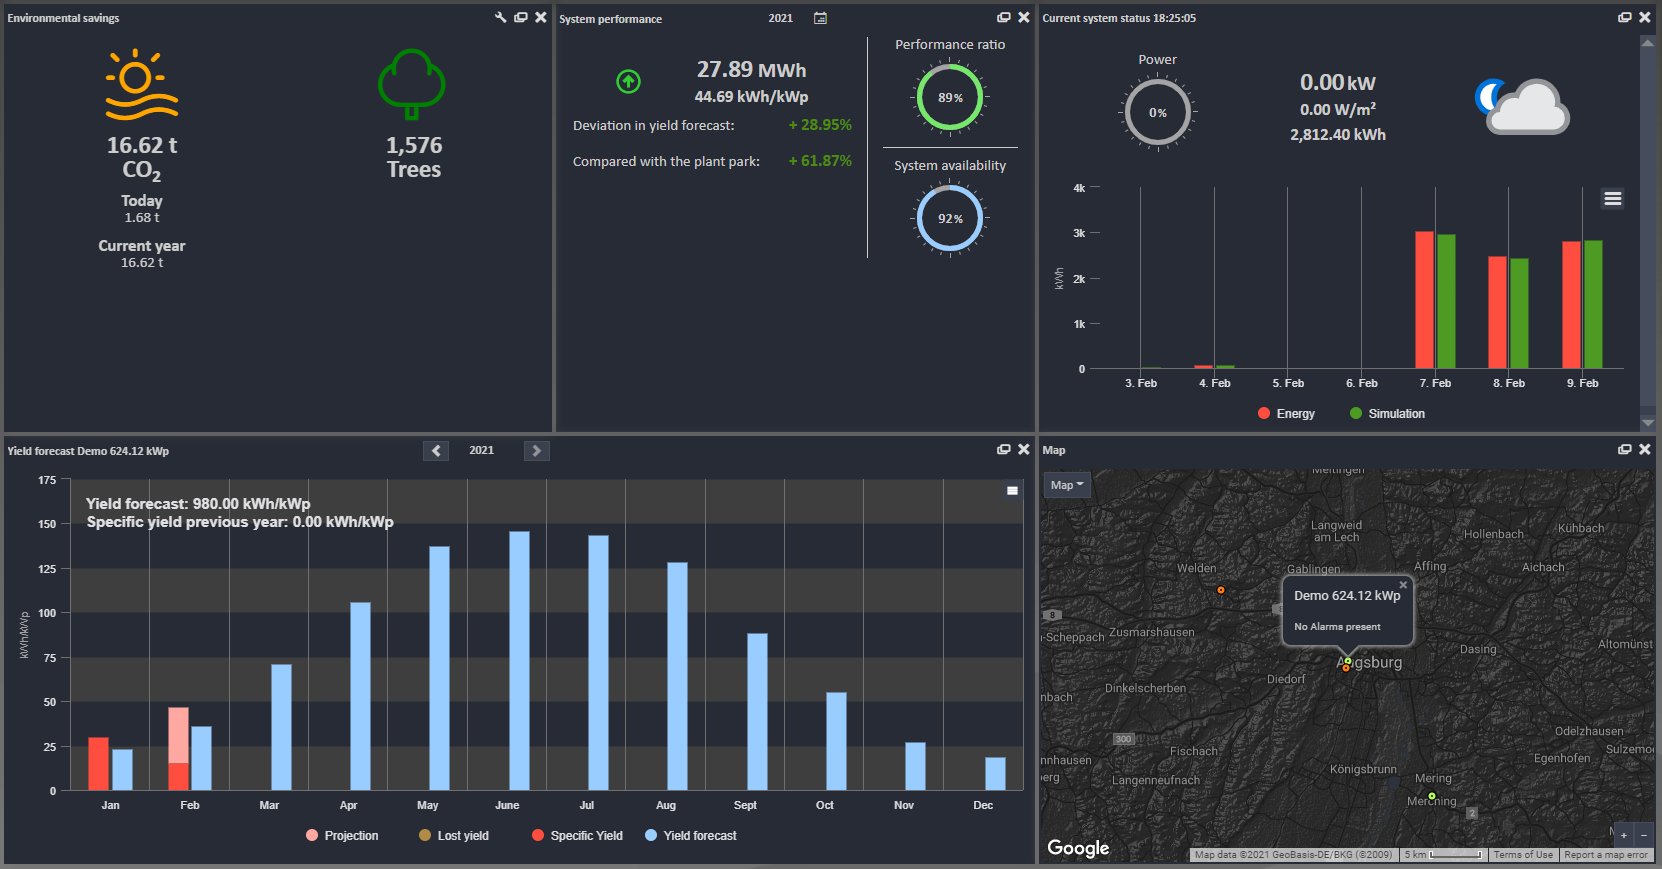Image resolution: width=1662 pixels, height=869 pixels.
Task: Click the cloudy night weather icon
Action: (x=1522, y=106)
